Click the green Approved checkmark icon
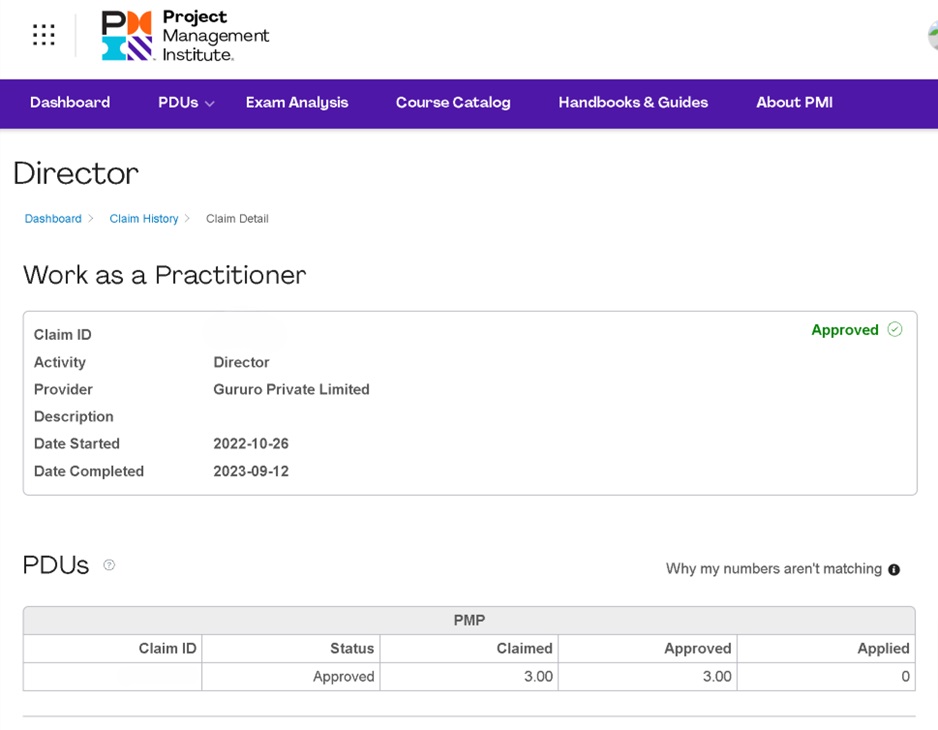 pyautogui.click(x=894, y=330)
